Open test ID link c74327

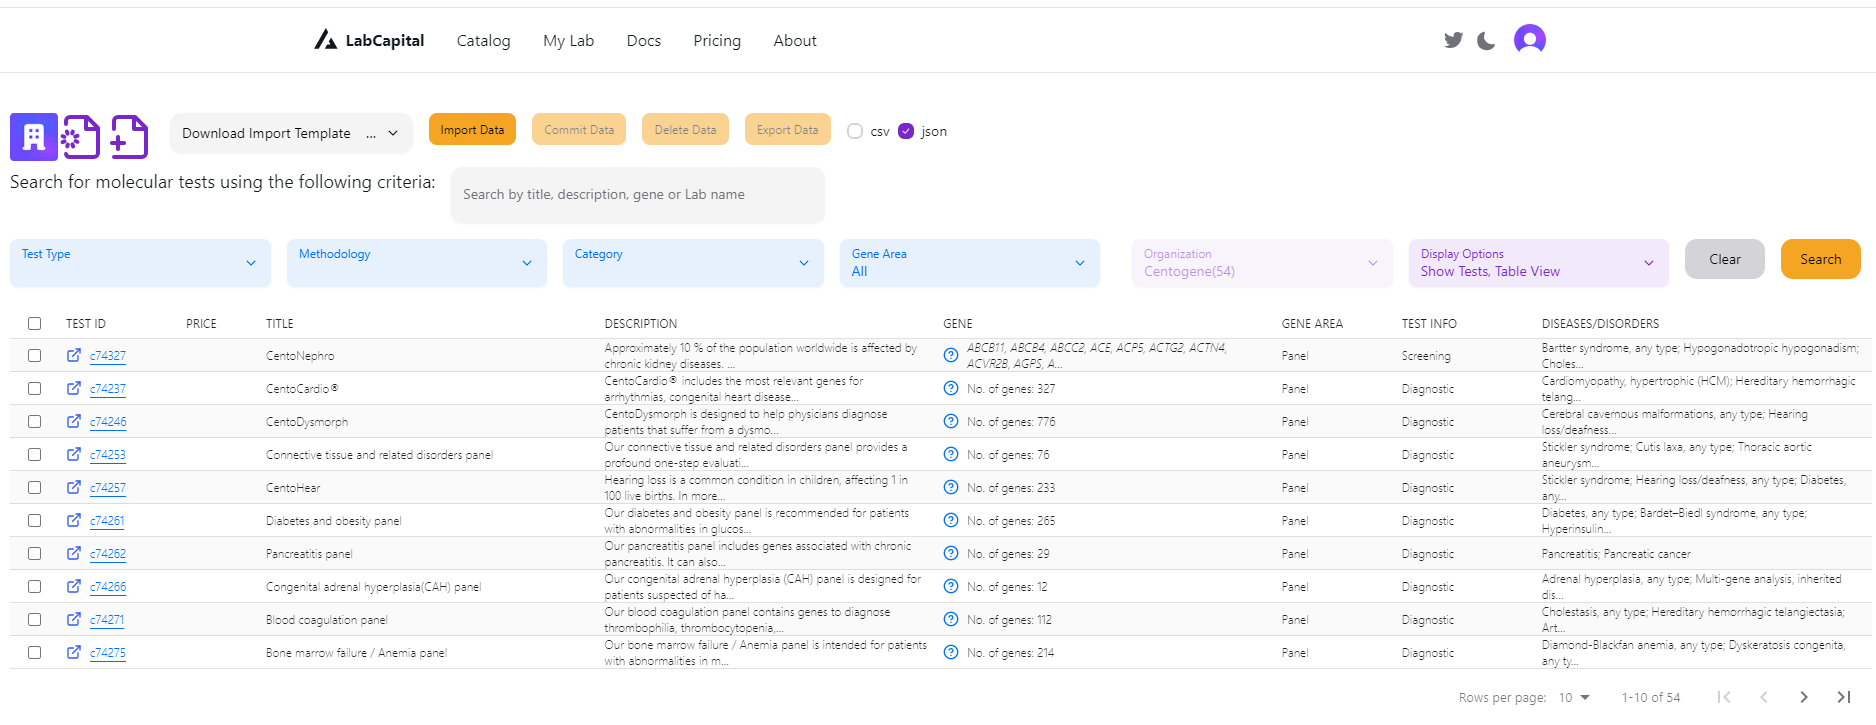pos(108,356)
